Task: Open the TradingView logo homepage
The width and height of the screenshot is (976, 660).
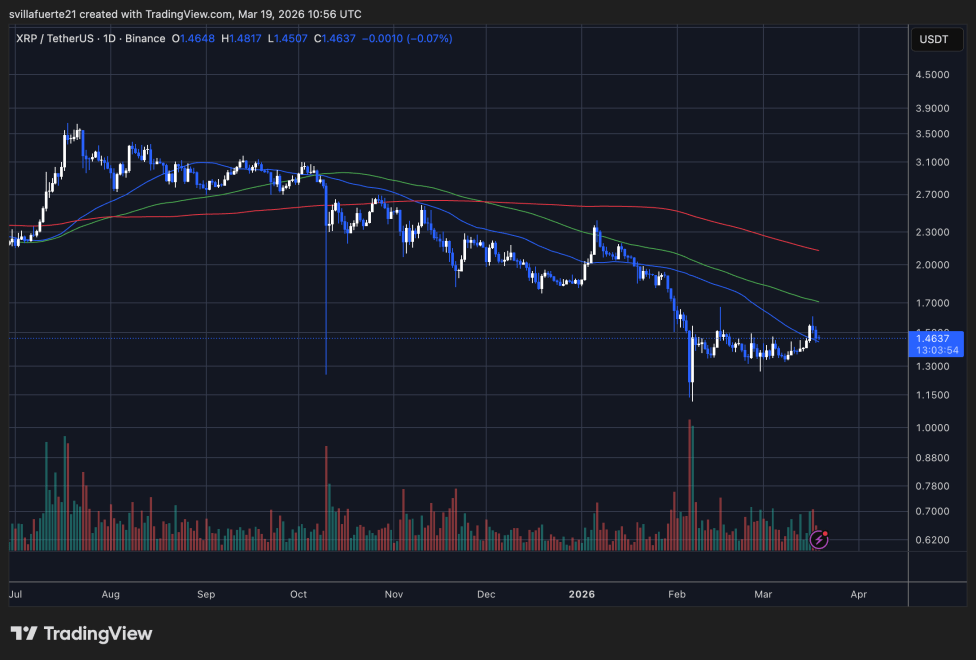Action: click(80, 633)
